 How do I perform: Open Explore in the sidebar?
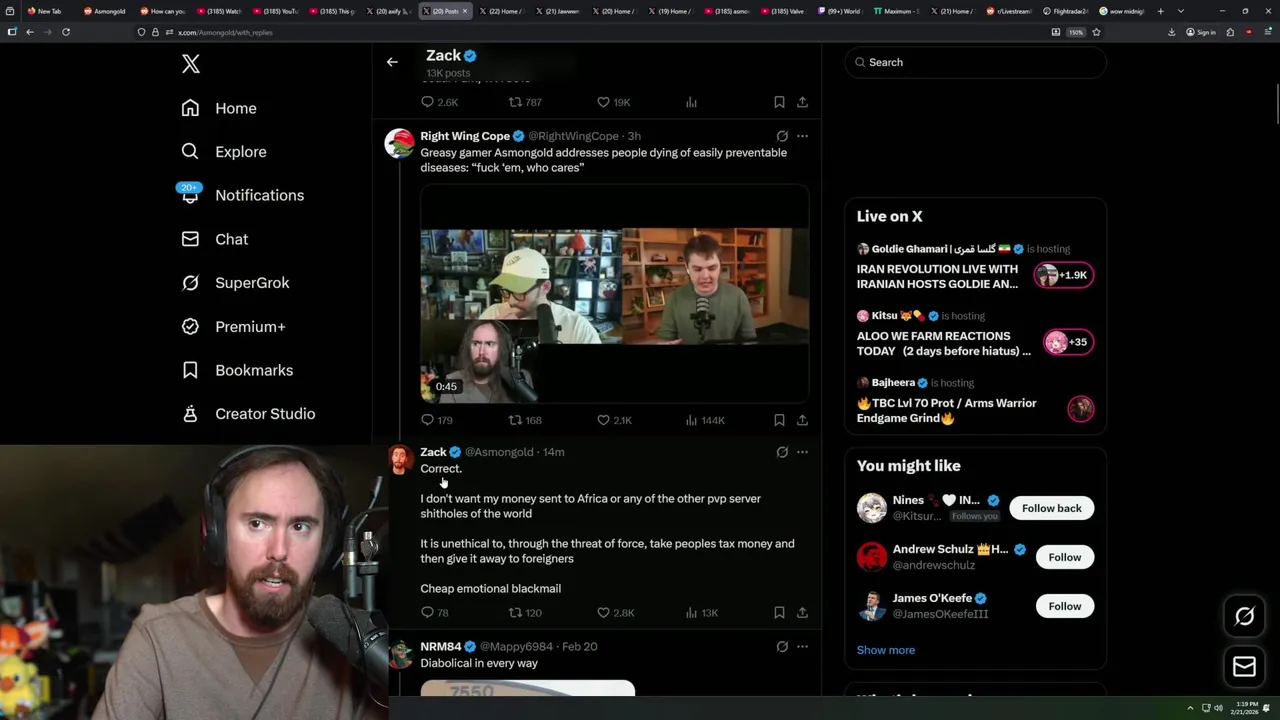point(223,152)
